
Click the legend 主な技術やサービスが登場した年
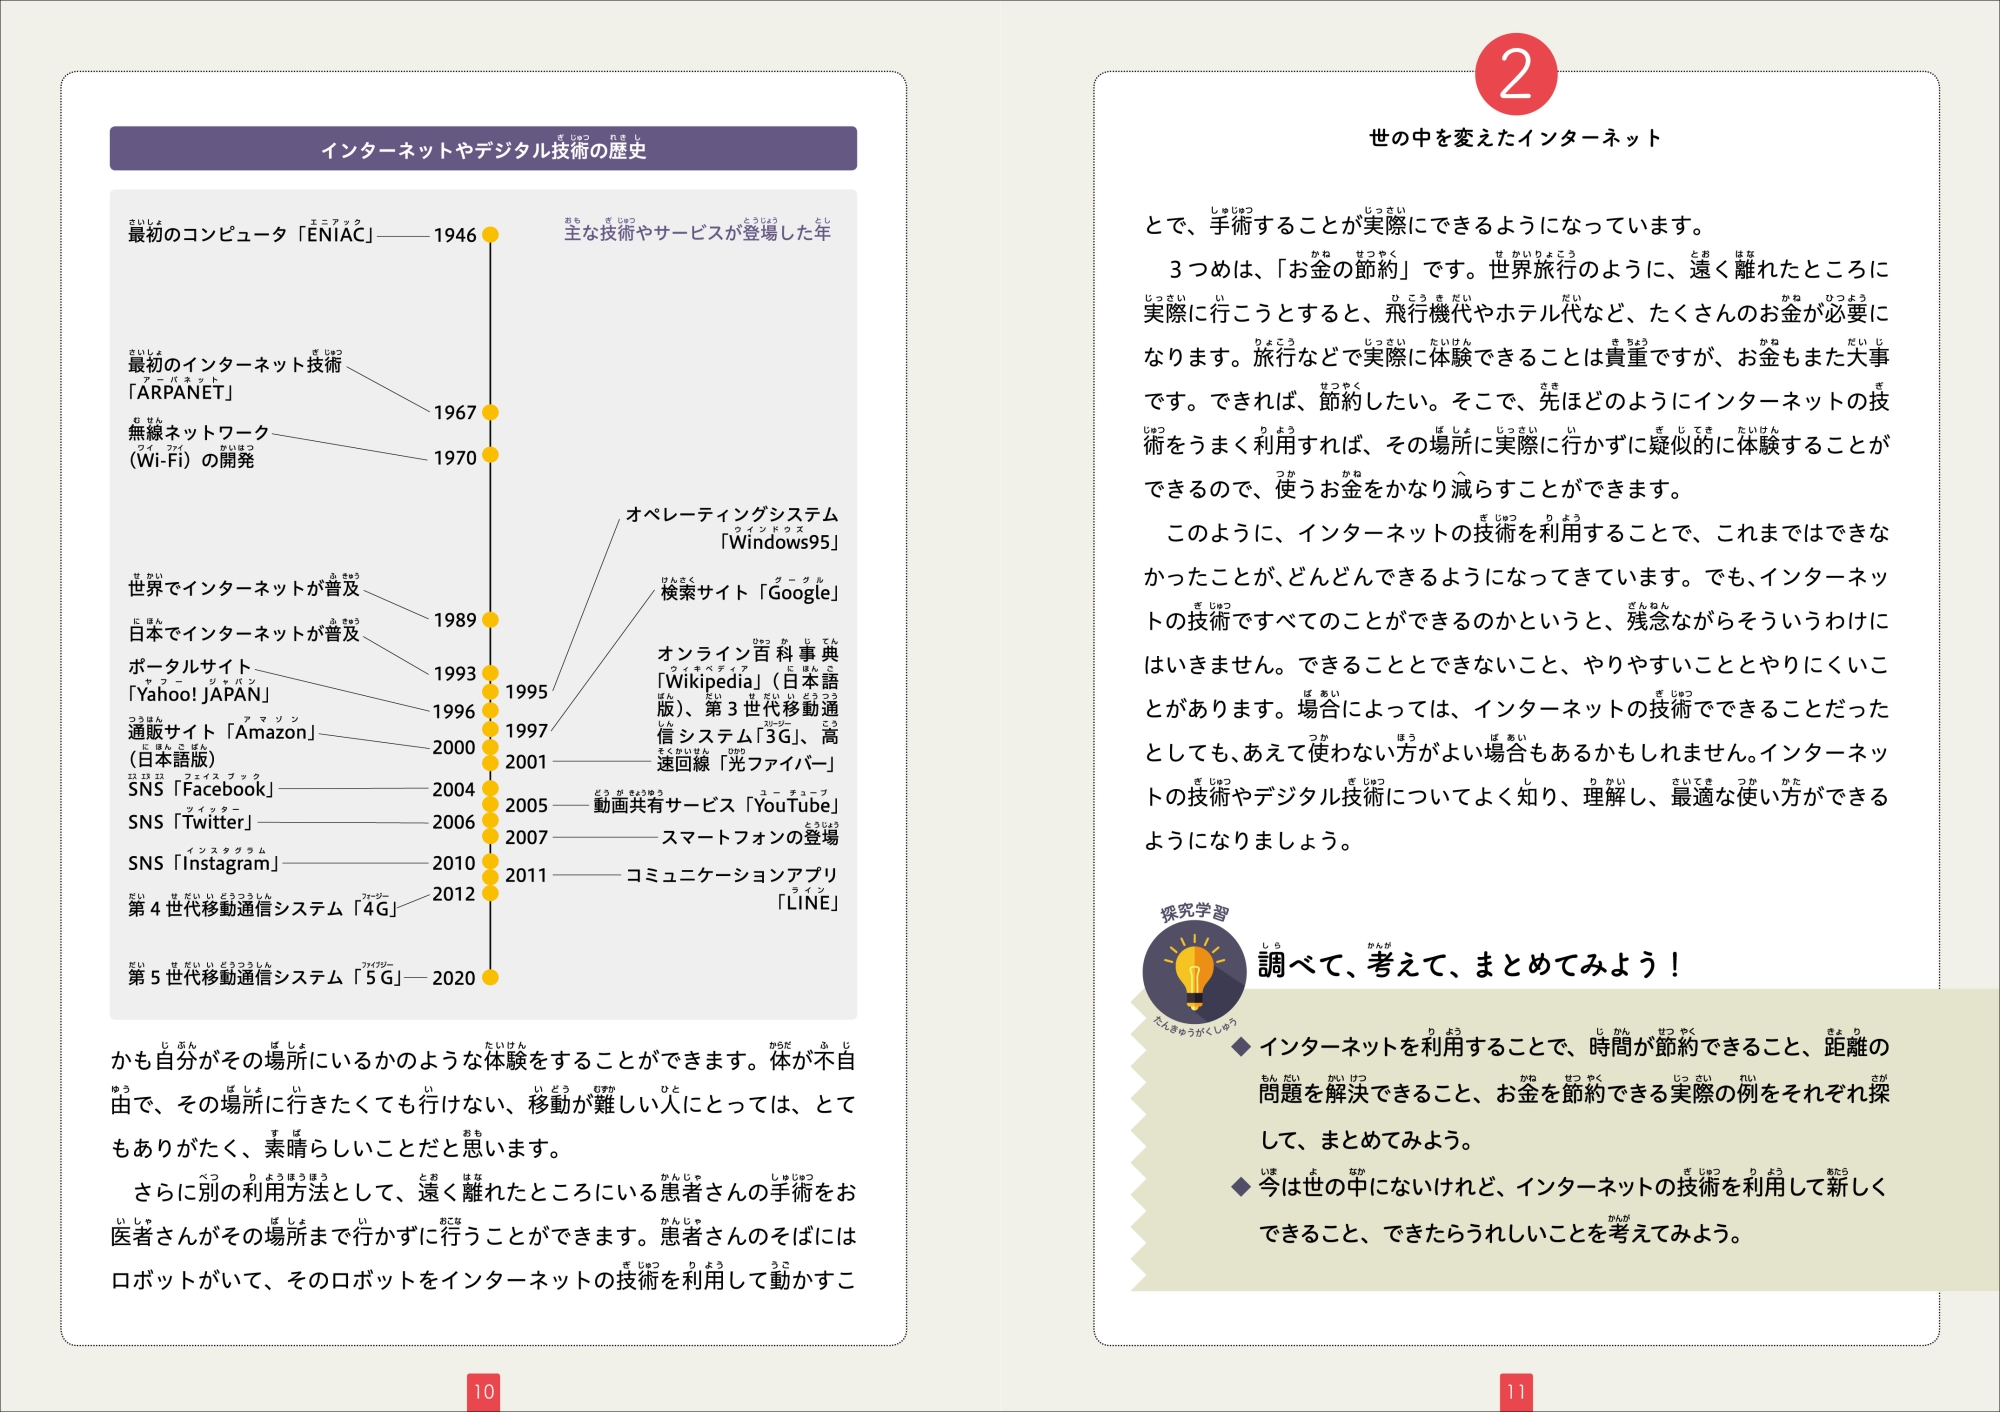click(x=697, y=230)
